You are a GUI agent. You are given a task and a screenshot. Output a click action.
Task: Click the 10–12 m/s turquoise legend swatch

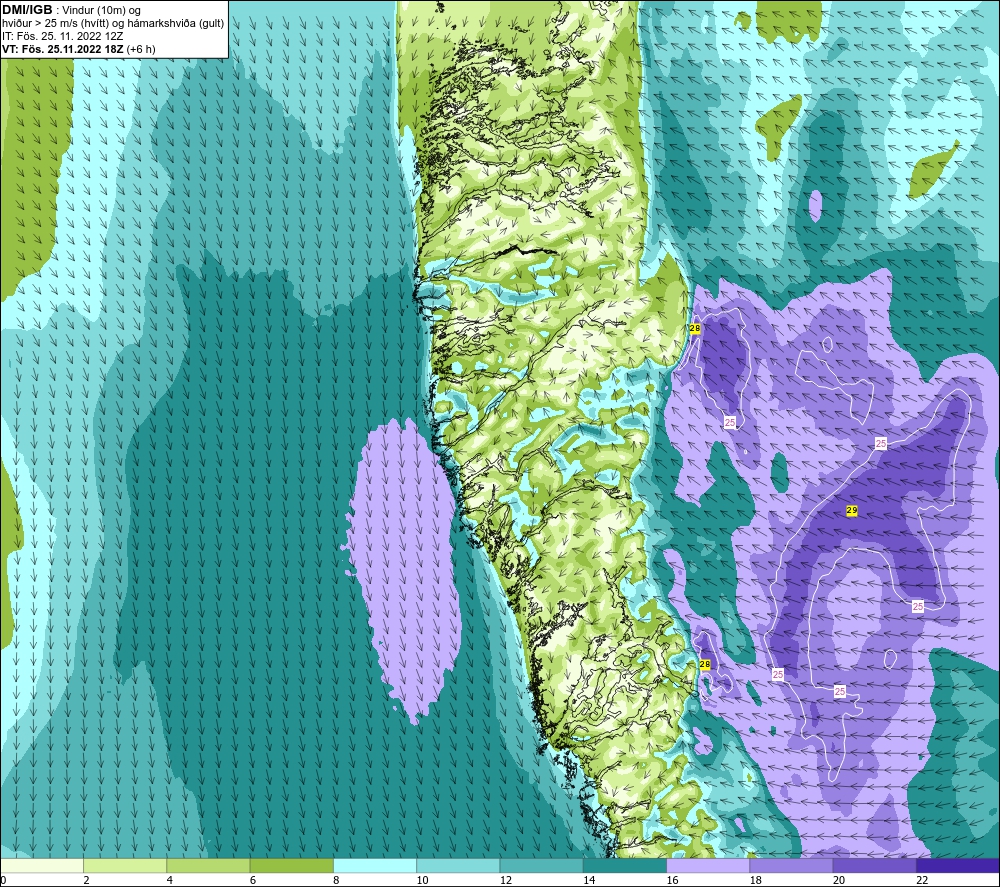tap(458, 865)
